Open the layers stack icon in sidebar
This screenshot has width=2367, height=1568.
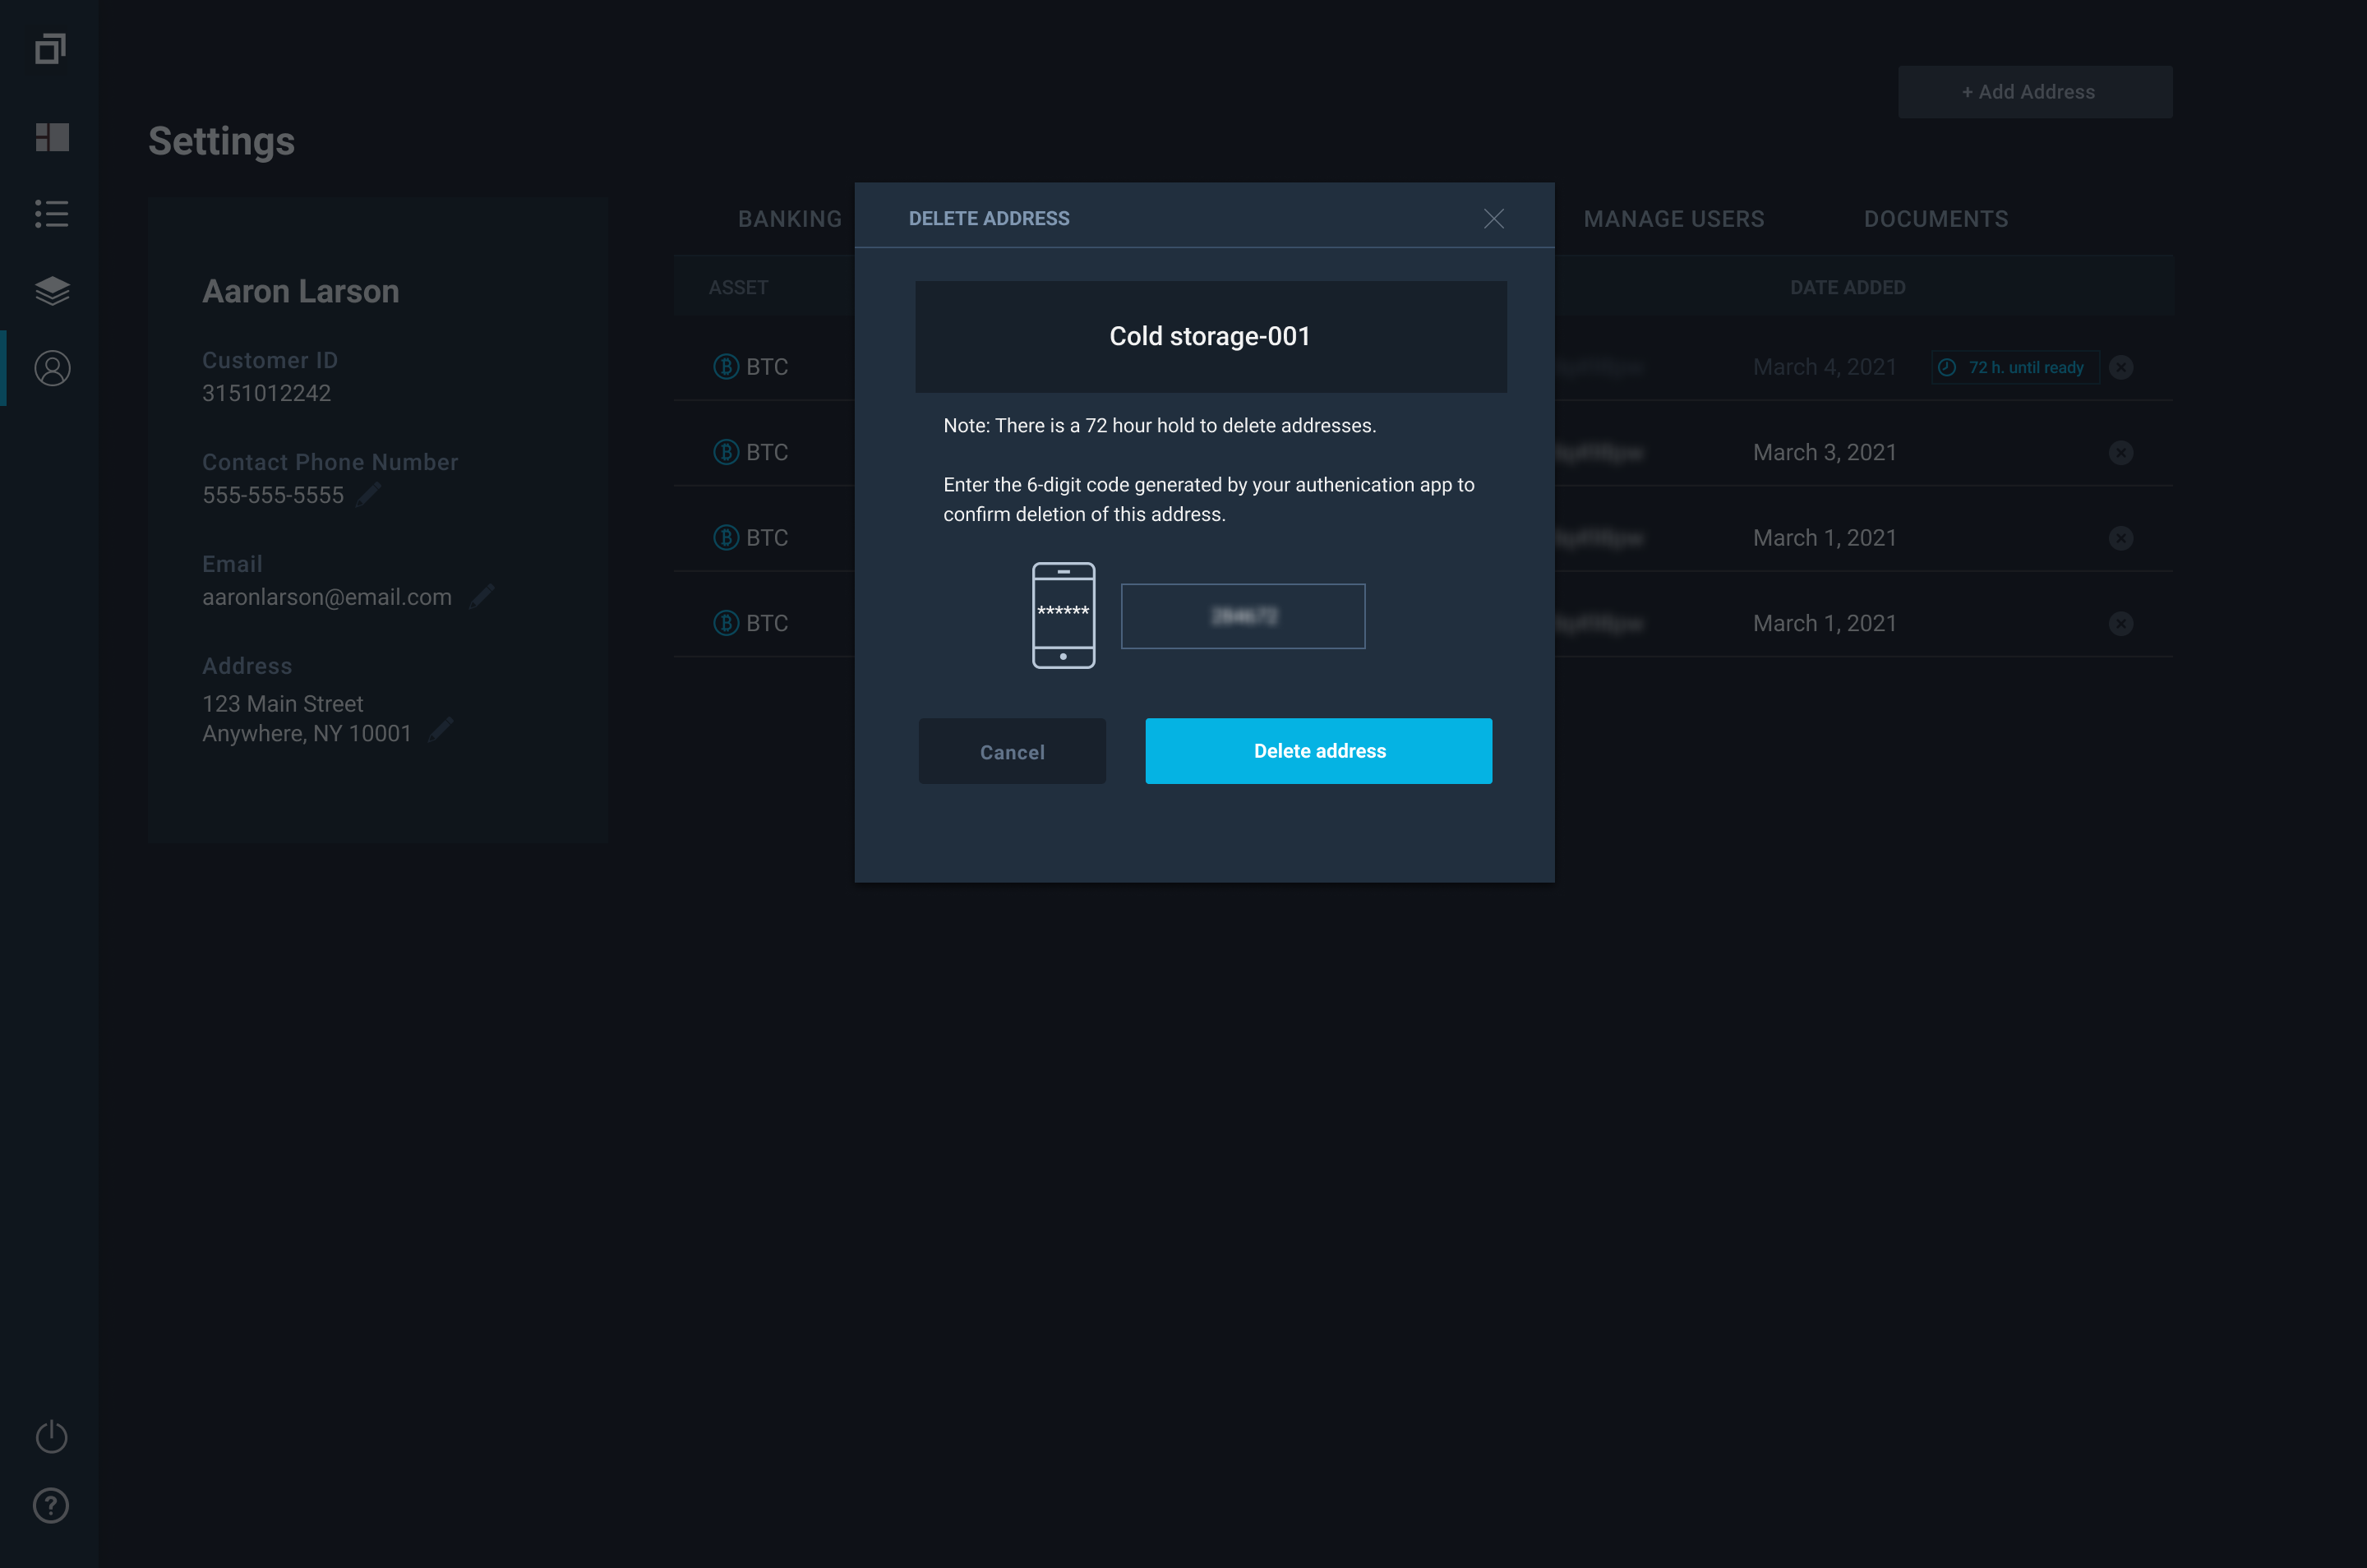click(x=52, y=291)
